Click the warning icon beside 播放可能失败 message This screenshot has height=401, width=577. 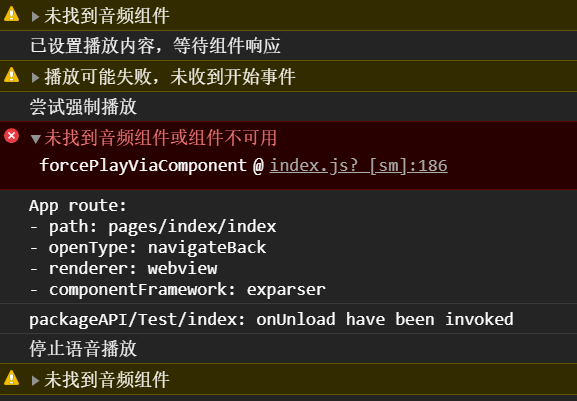pyautogui.click(x=11, y=75)
